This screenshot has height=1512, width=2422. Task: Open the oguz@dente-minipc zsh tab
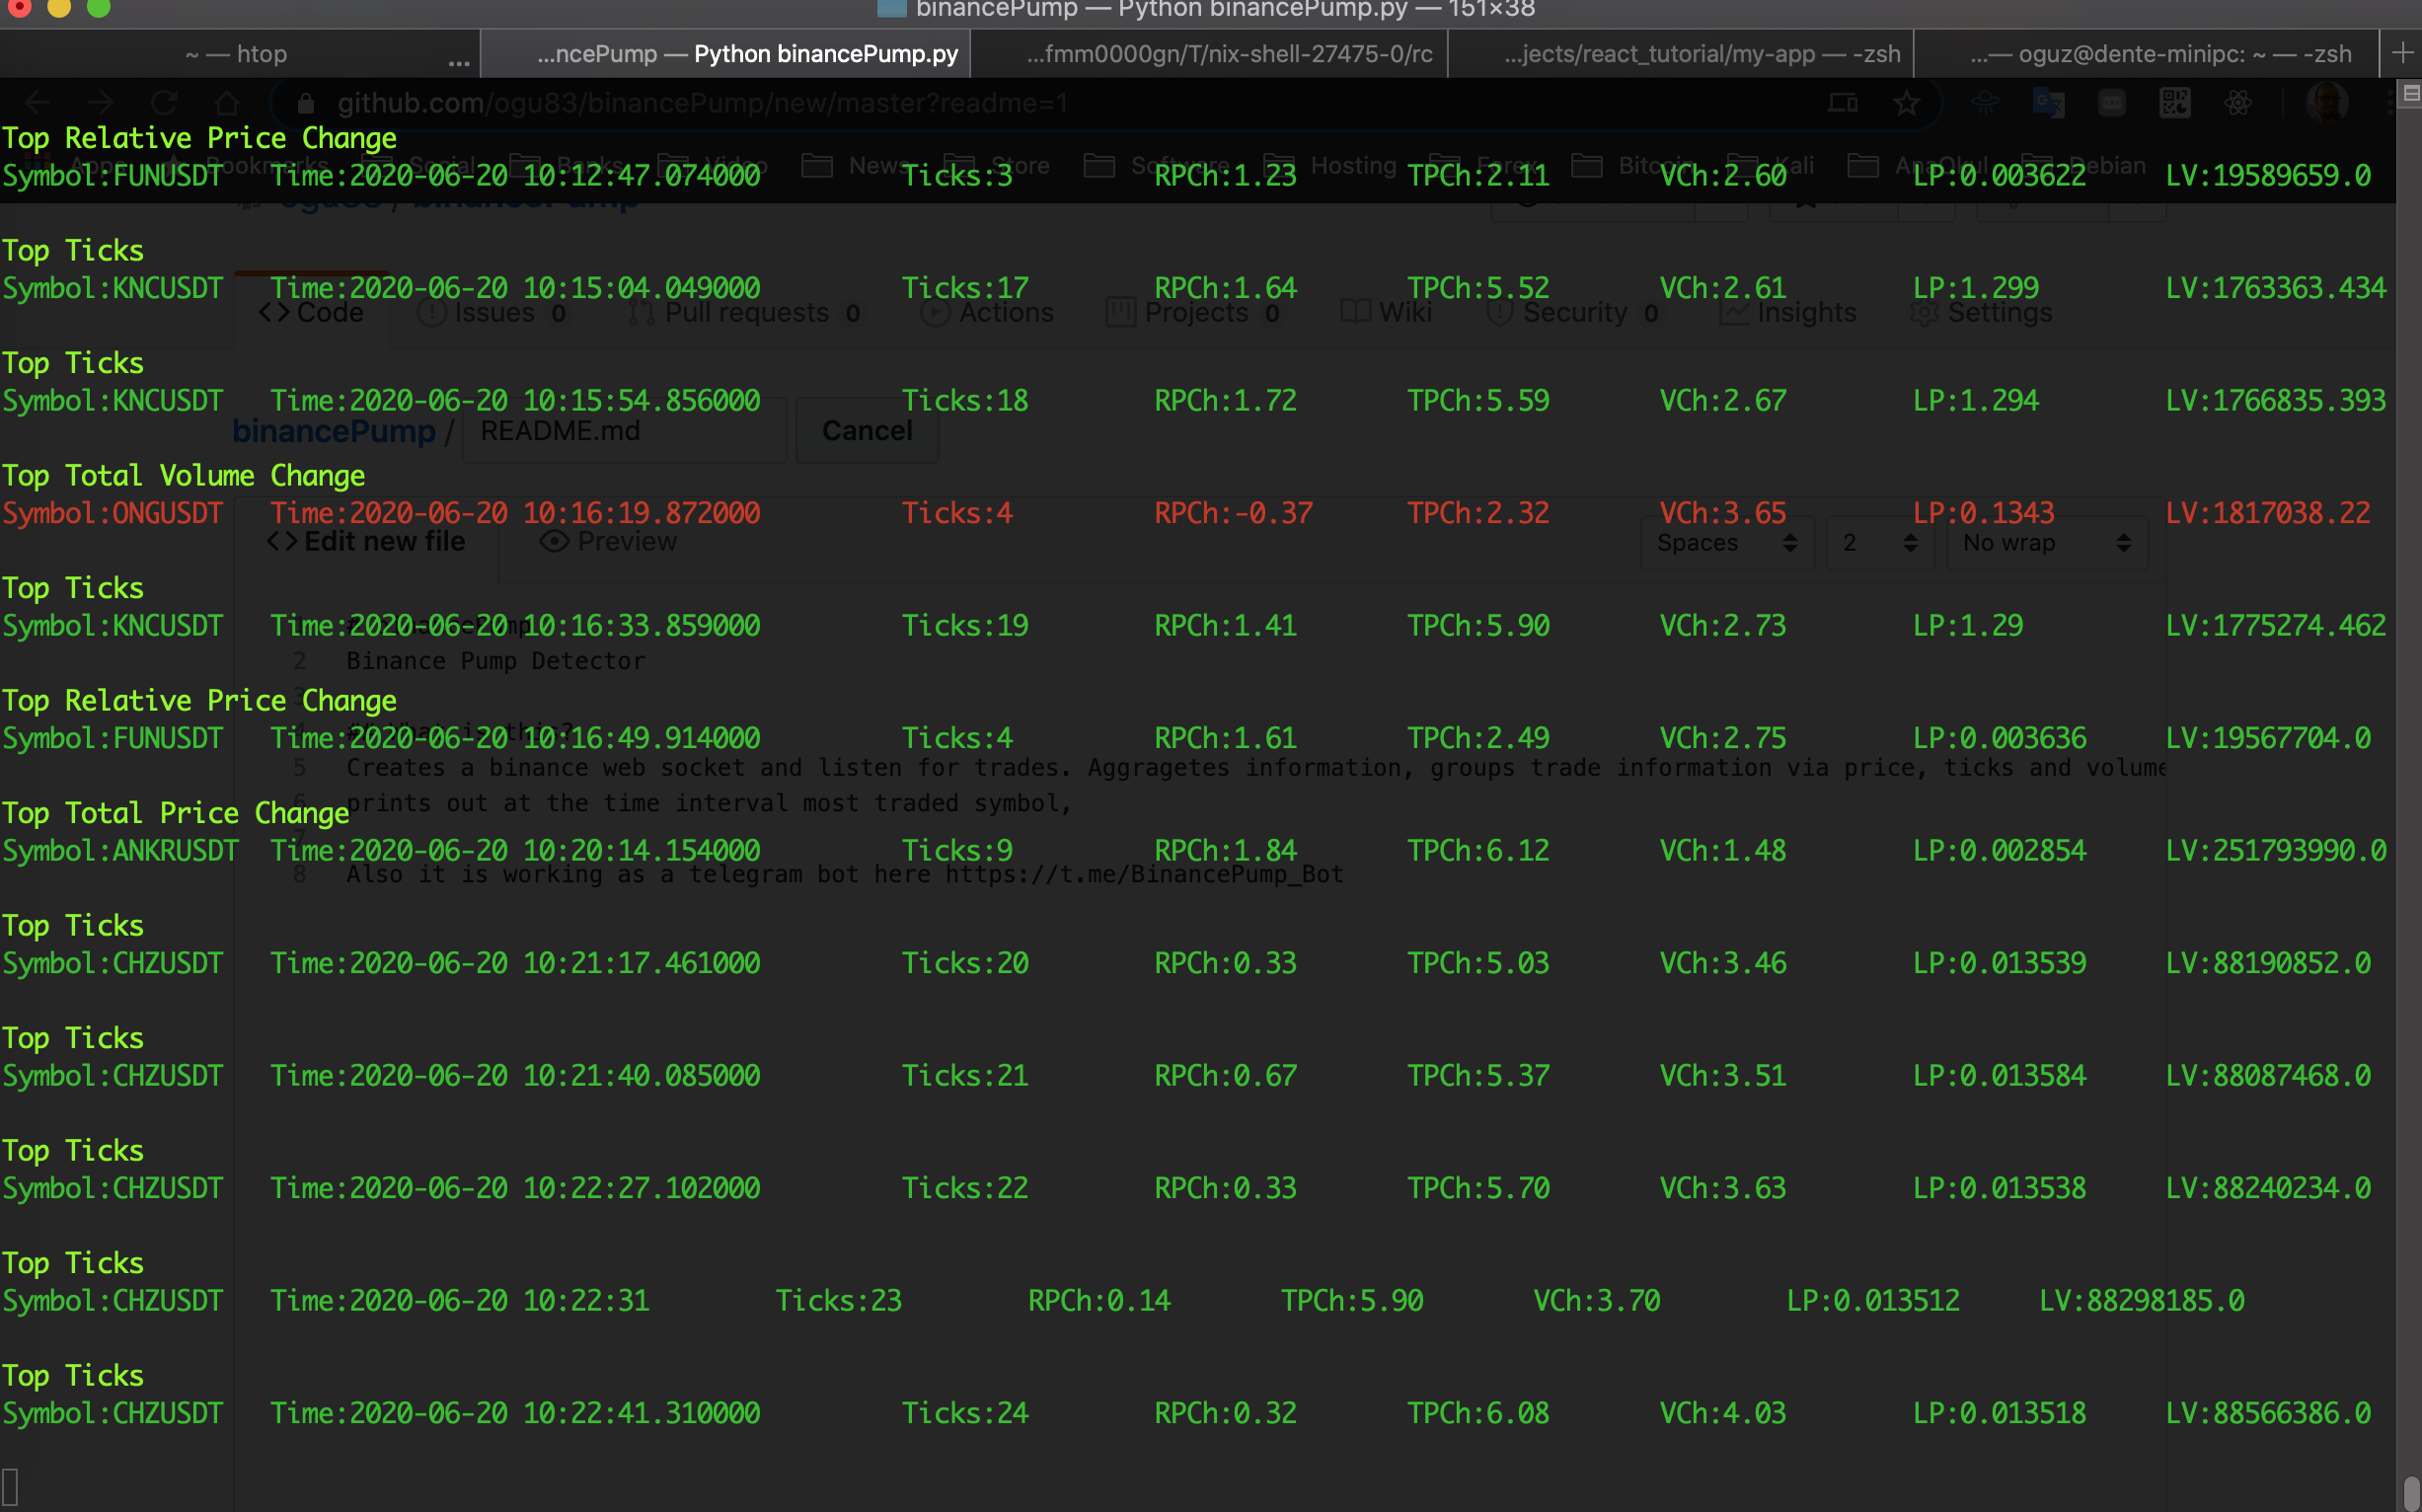[x=2160, y=54]
